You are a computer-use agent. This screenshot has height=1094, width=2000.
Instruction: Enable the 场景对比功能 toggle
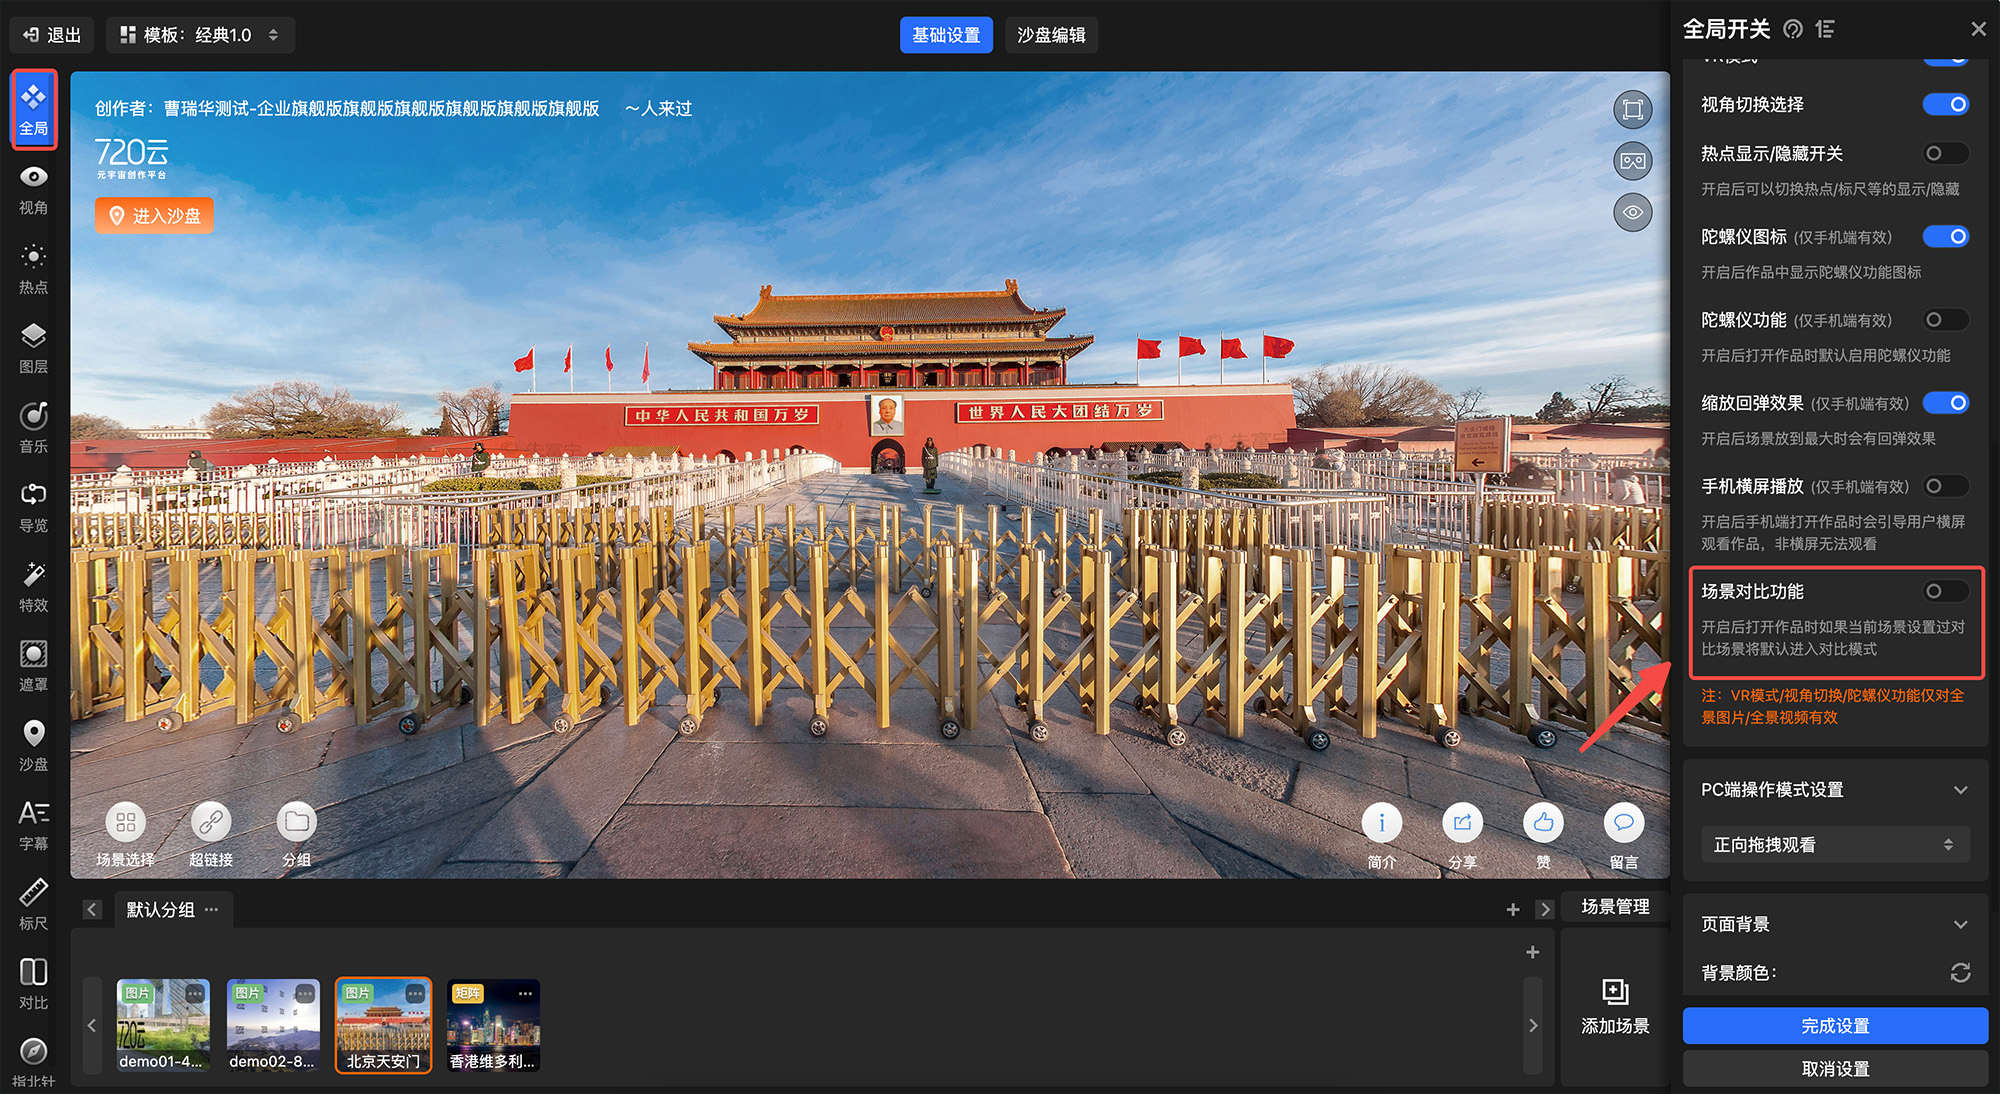[1945, 591]
